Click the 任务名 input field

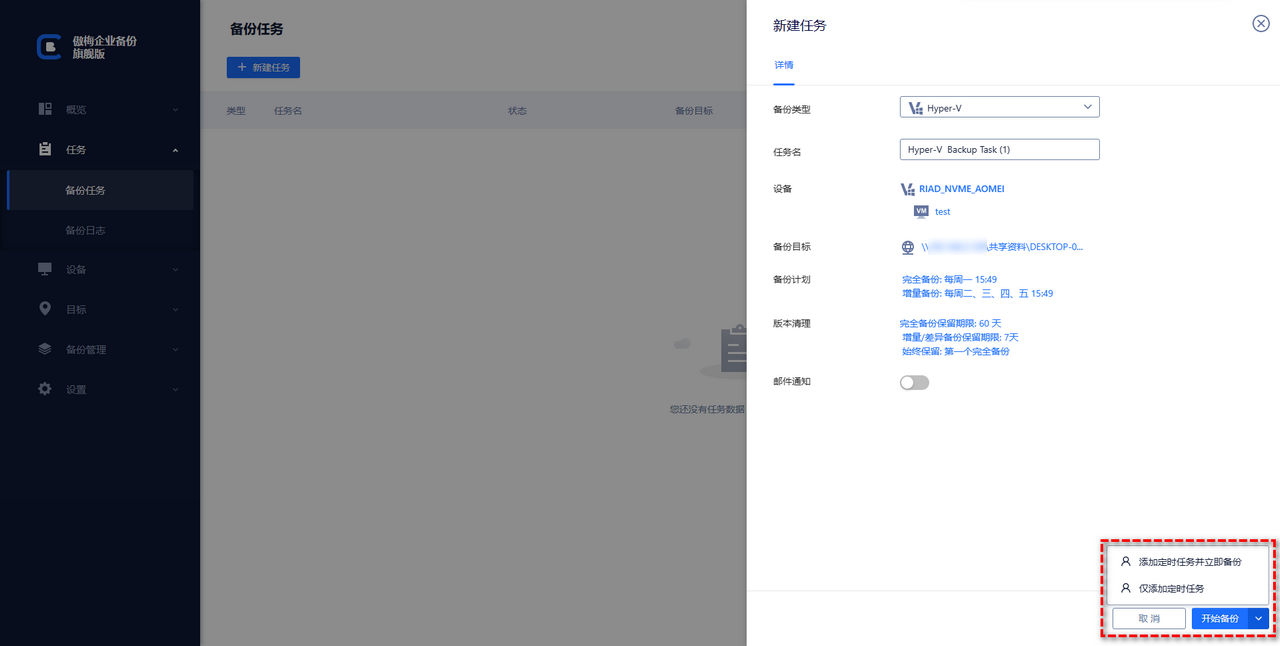tap(1000, 149)
